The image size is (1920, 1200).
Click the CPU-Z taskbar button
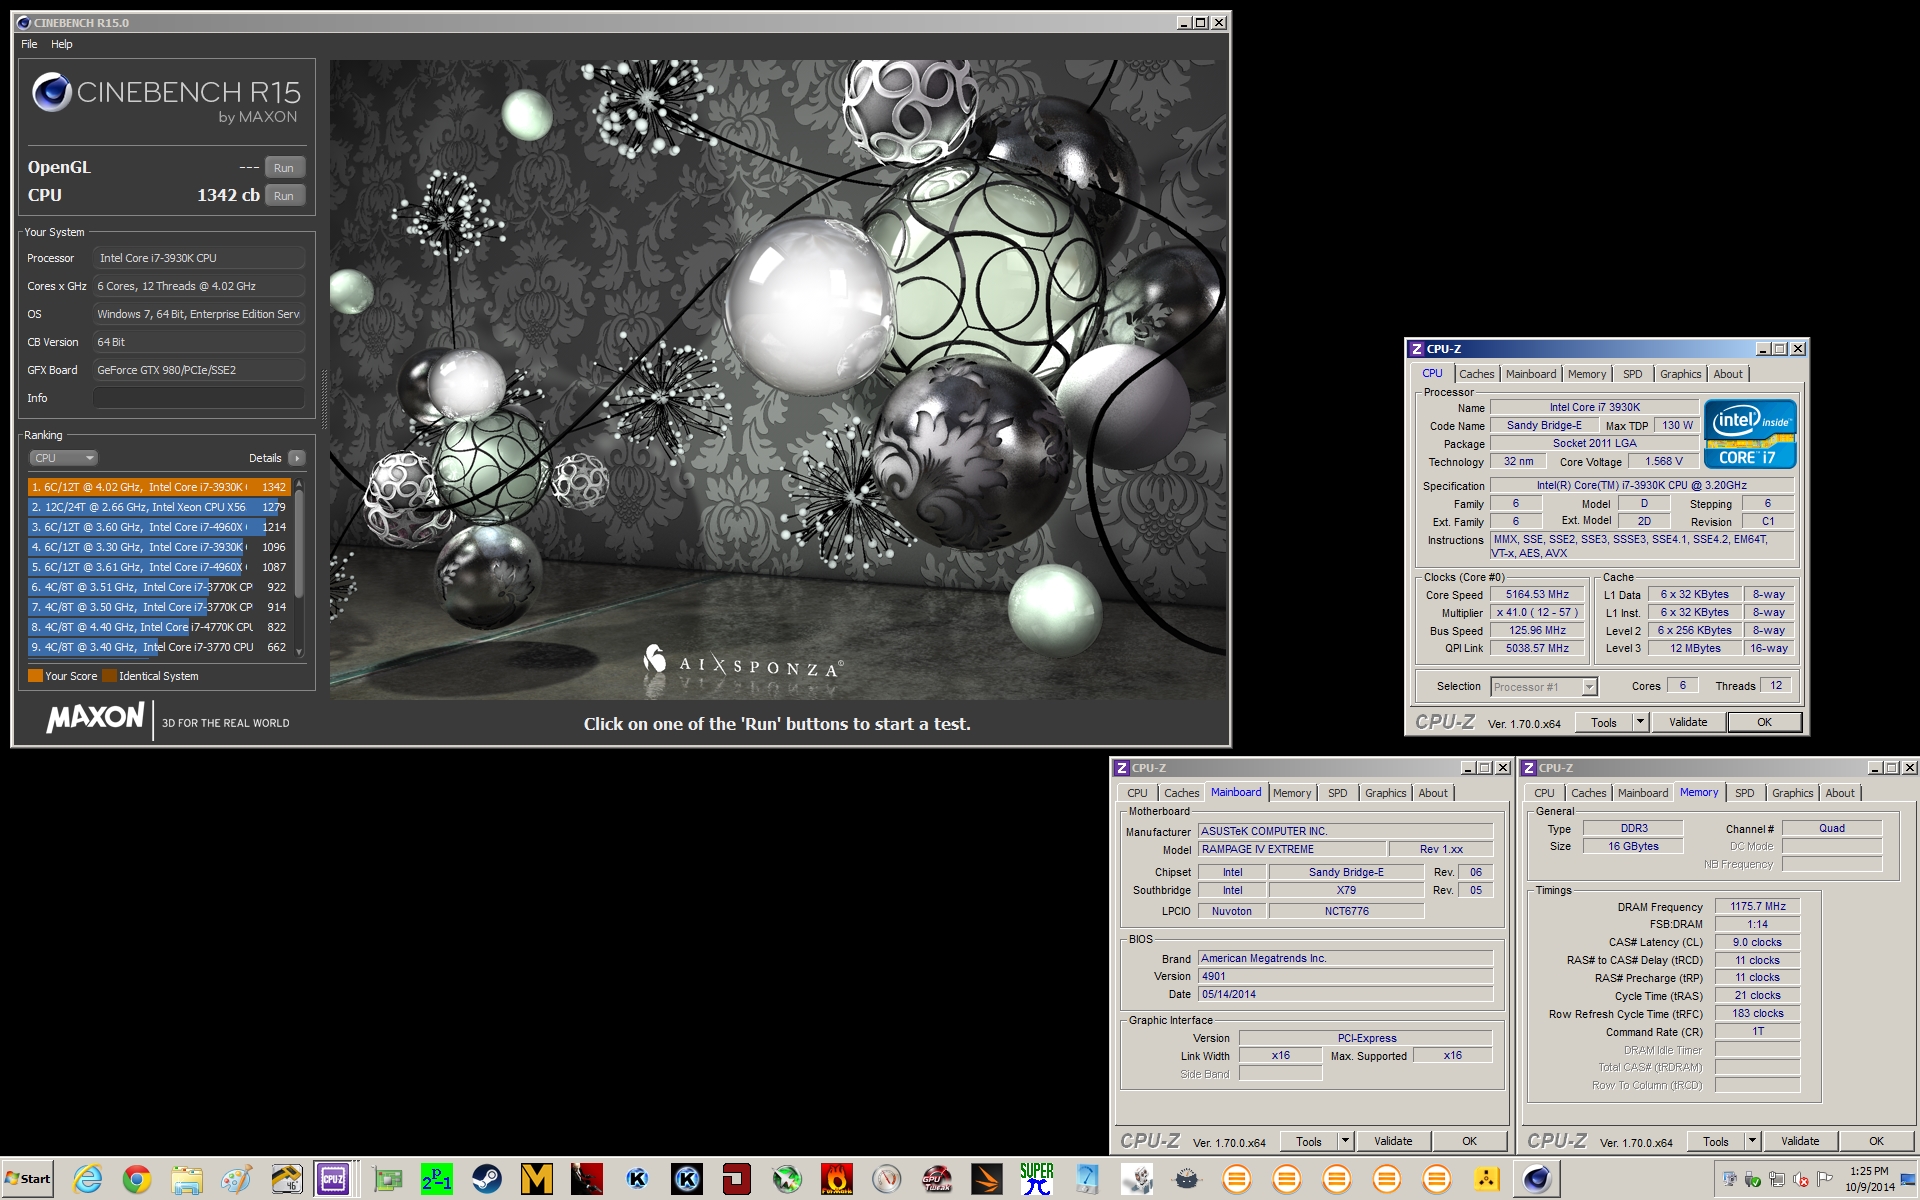333,1180
